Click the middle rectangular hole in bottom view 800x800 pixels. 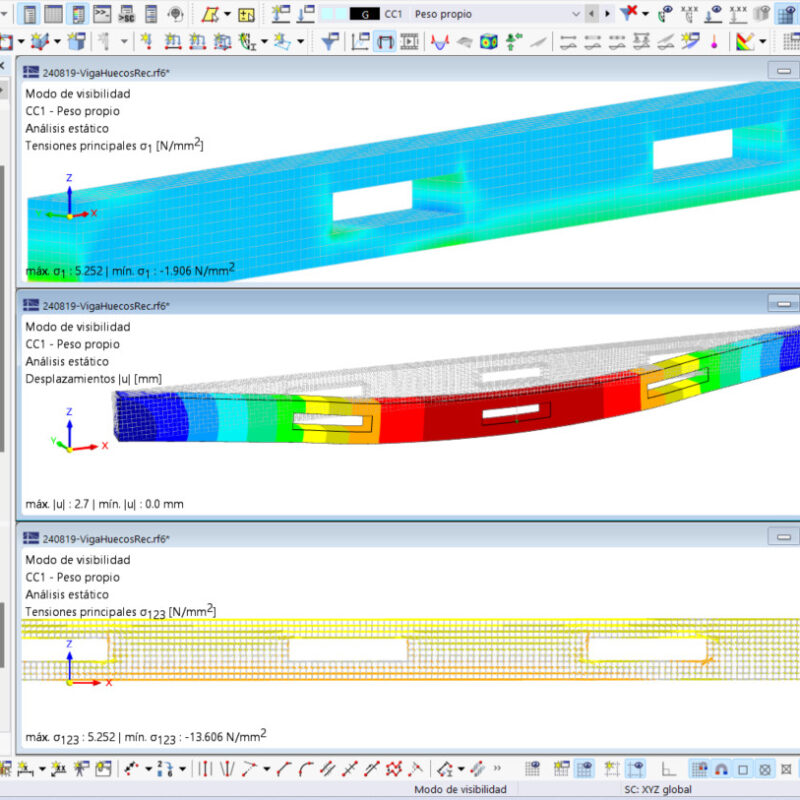[x=347, y=650]
